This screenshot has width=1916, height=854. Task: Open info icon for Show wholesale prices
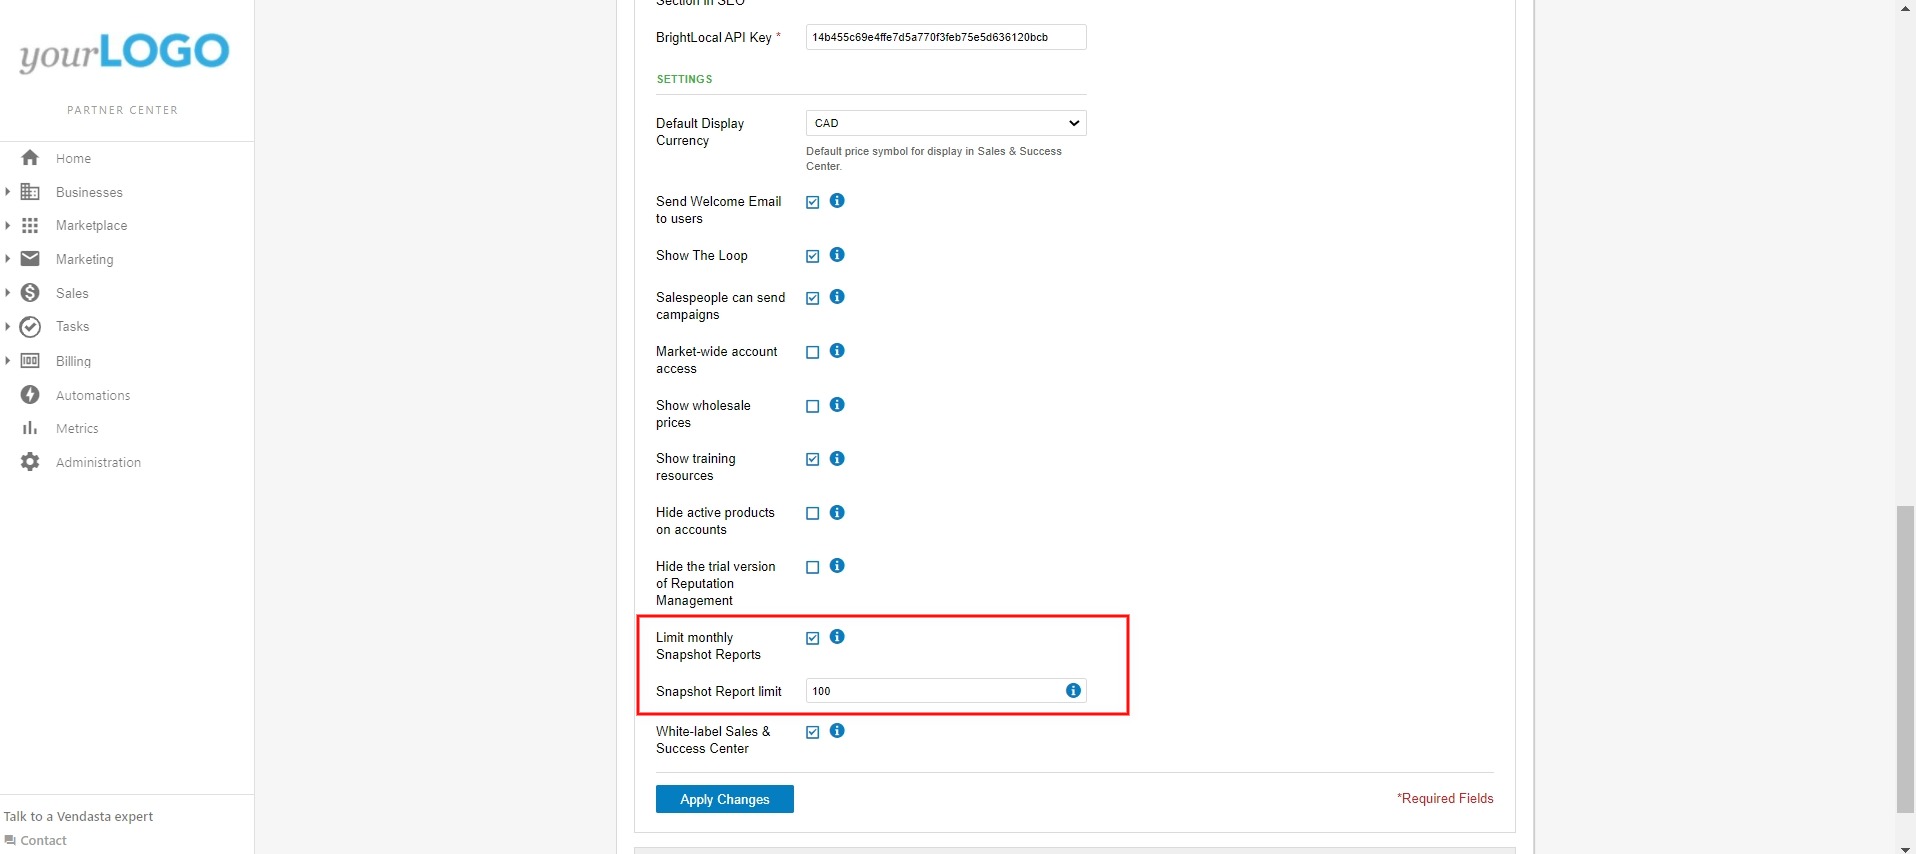coord(837,405)
